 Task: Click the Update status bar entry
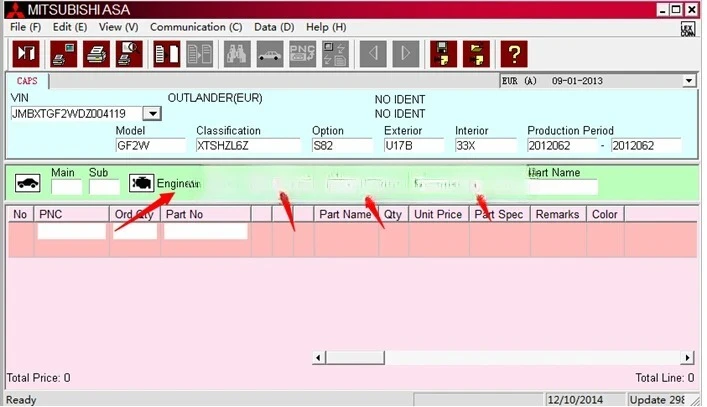(657, 400)
